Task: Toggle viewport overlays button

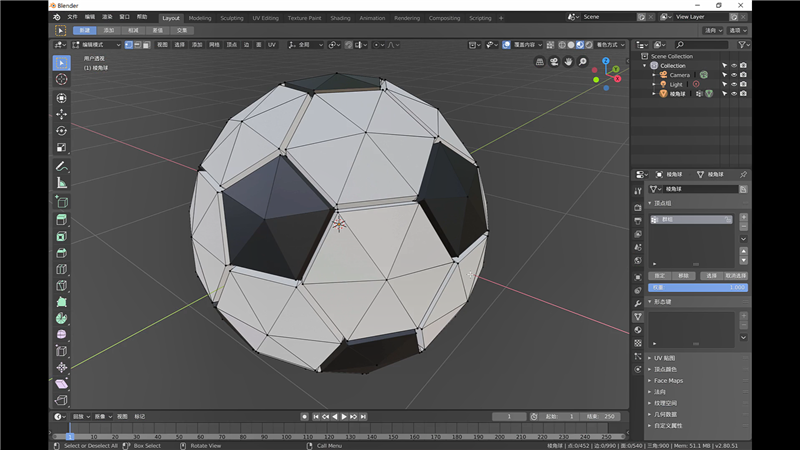Action: (x=506, y=45)
